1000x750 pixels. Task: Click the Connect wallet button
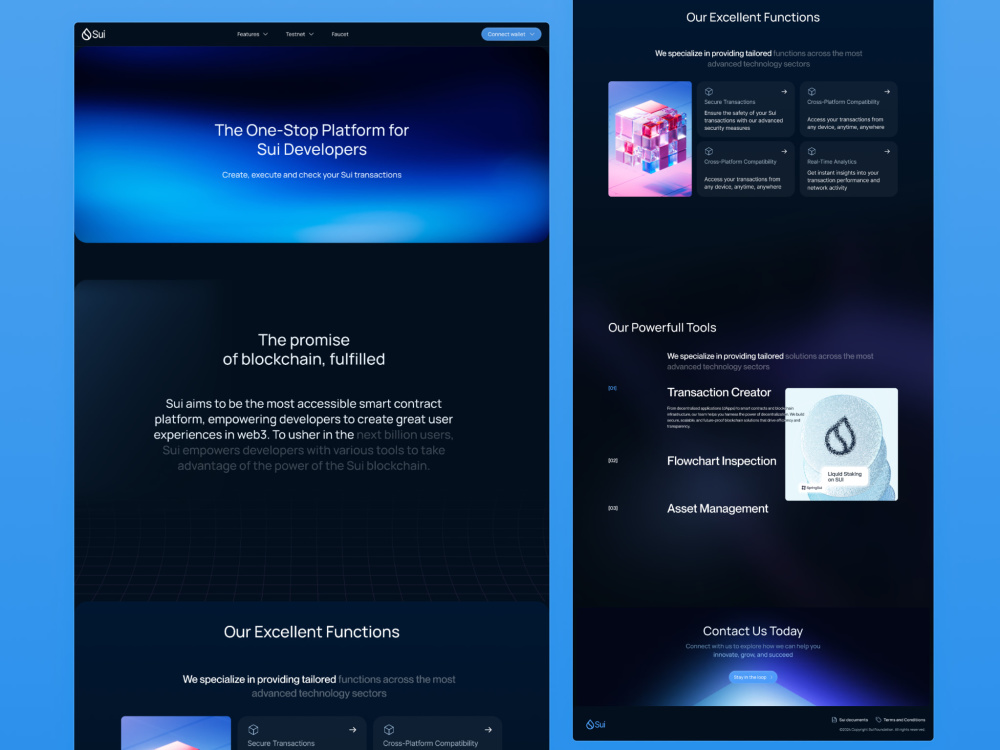[x=511, y=34]
